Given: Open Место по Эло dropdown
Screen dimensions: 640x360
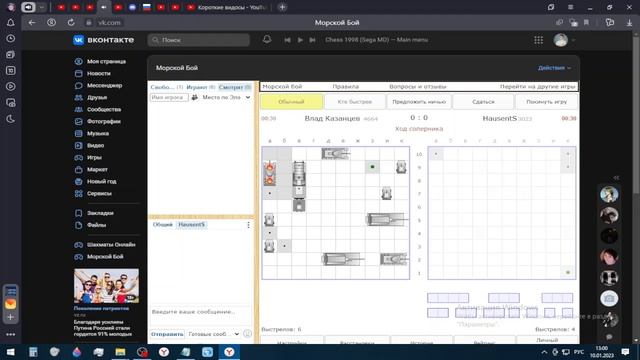Looking at the screenshot, I should [x=226, y=98].
